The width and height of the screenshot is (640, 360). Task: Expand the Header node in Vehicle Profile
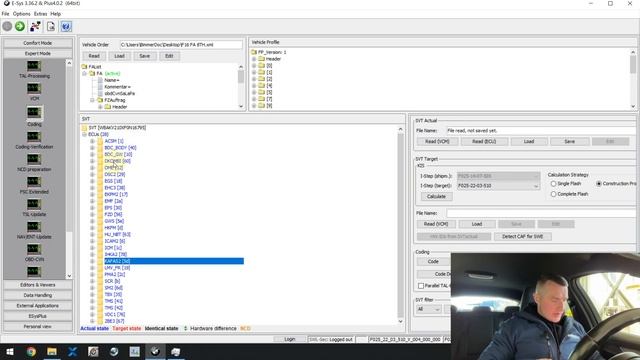coord(254,59)
